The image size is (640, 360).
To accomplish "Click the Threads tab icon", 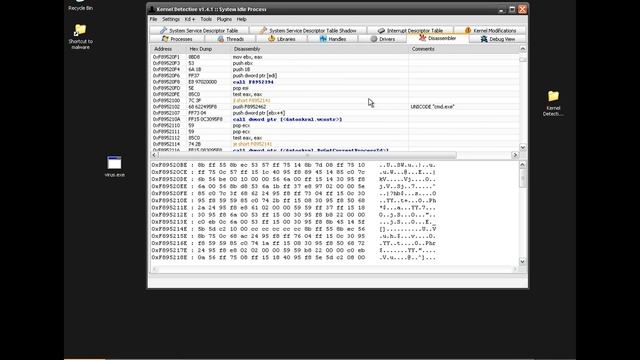I will (221, 39).
